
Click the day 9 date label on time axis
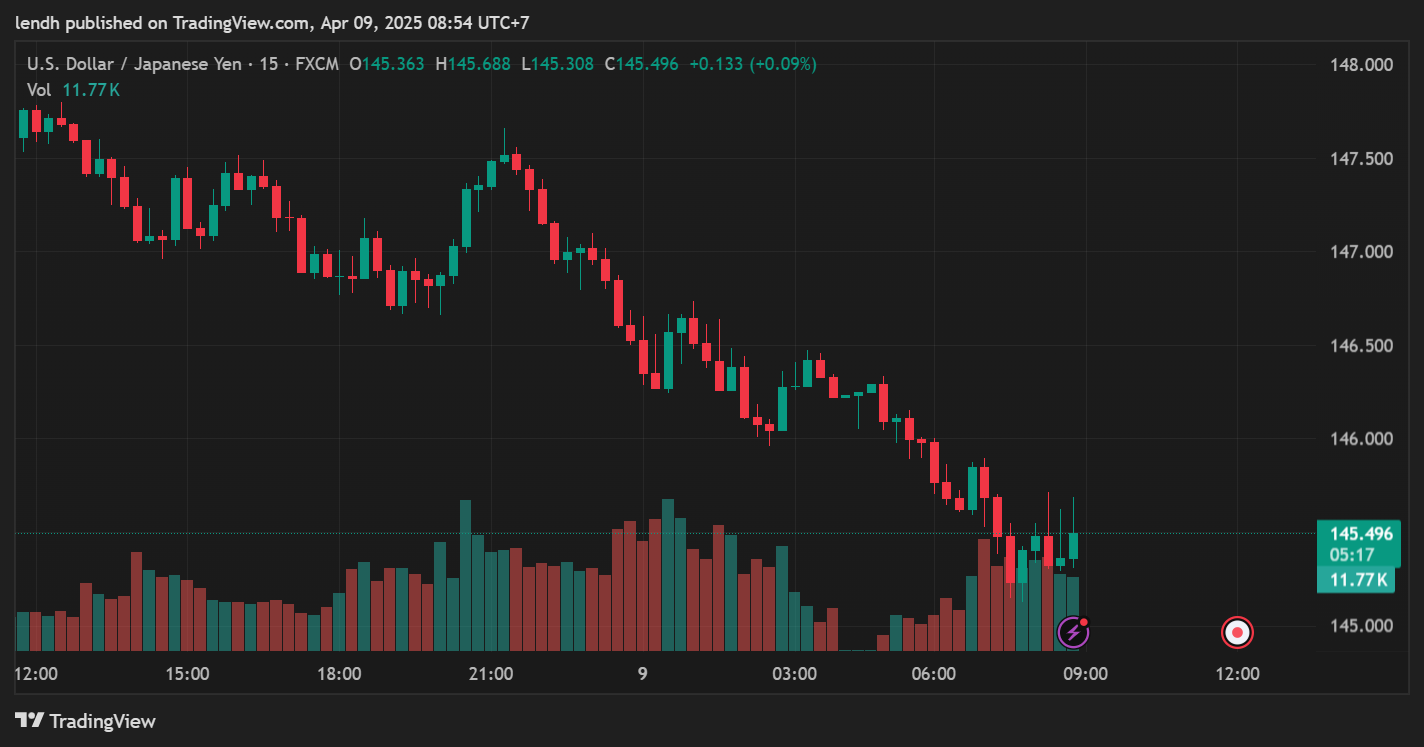(642, 674)
